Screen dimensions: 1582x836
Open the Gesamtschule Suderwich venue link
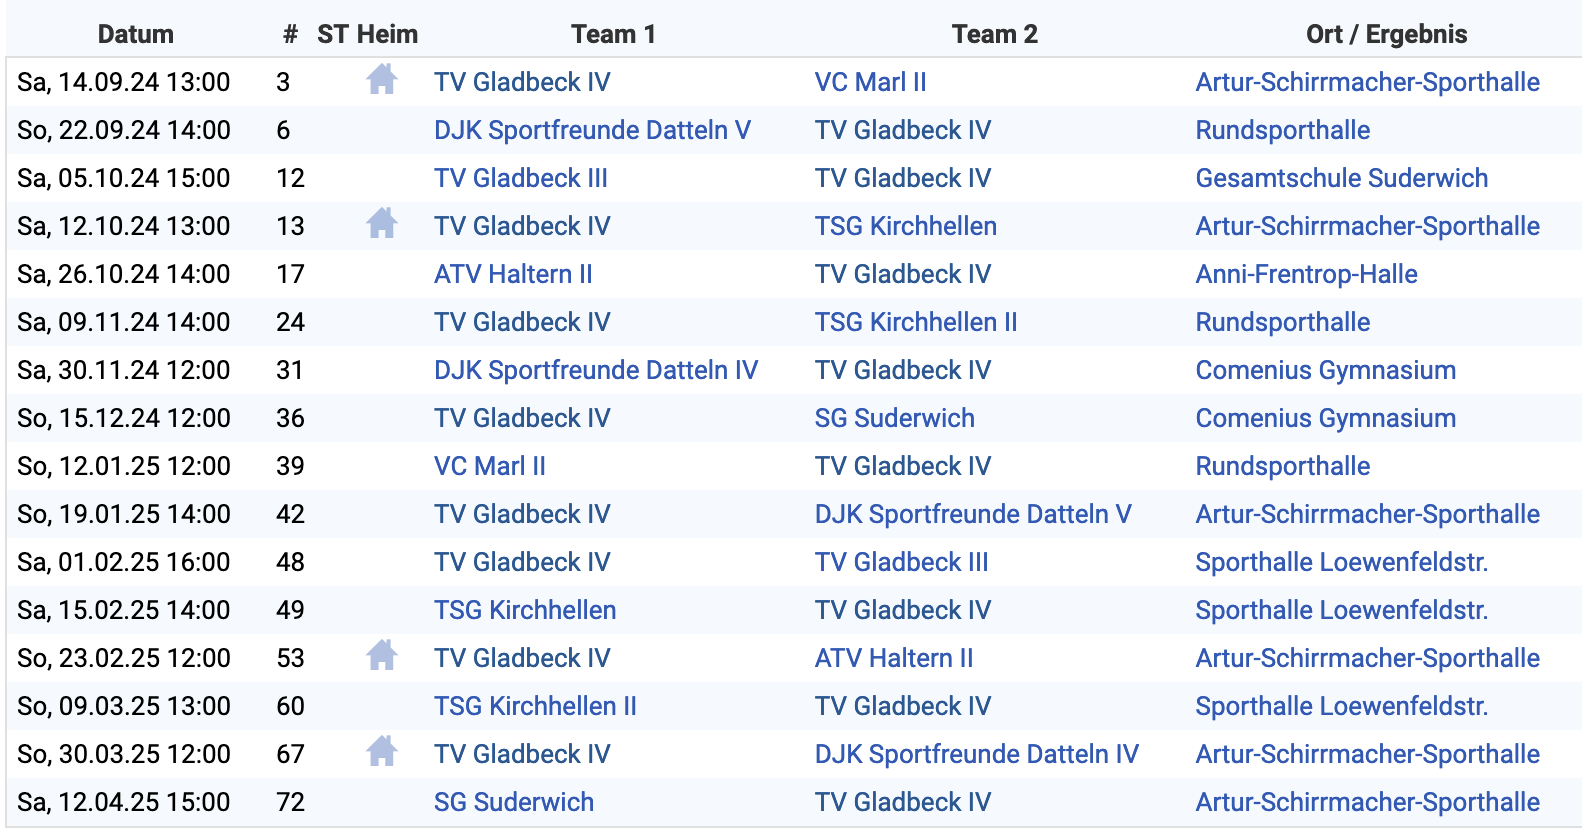(1342, 178)
